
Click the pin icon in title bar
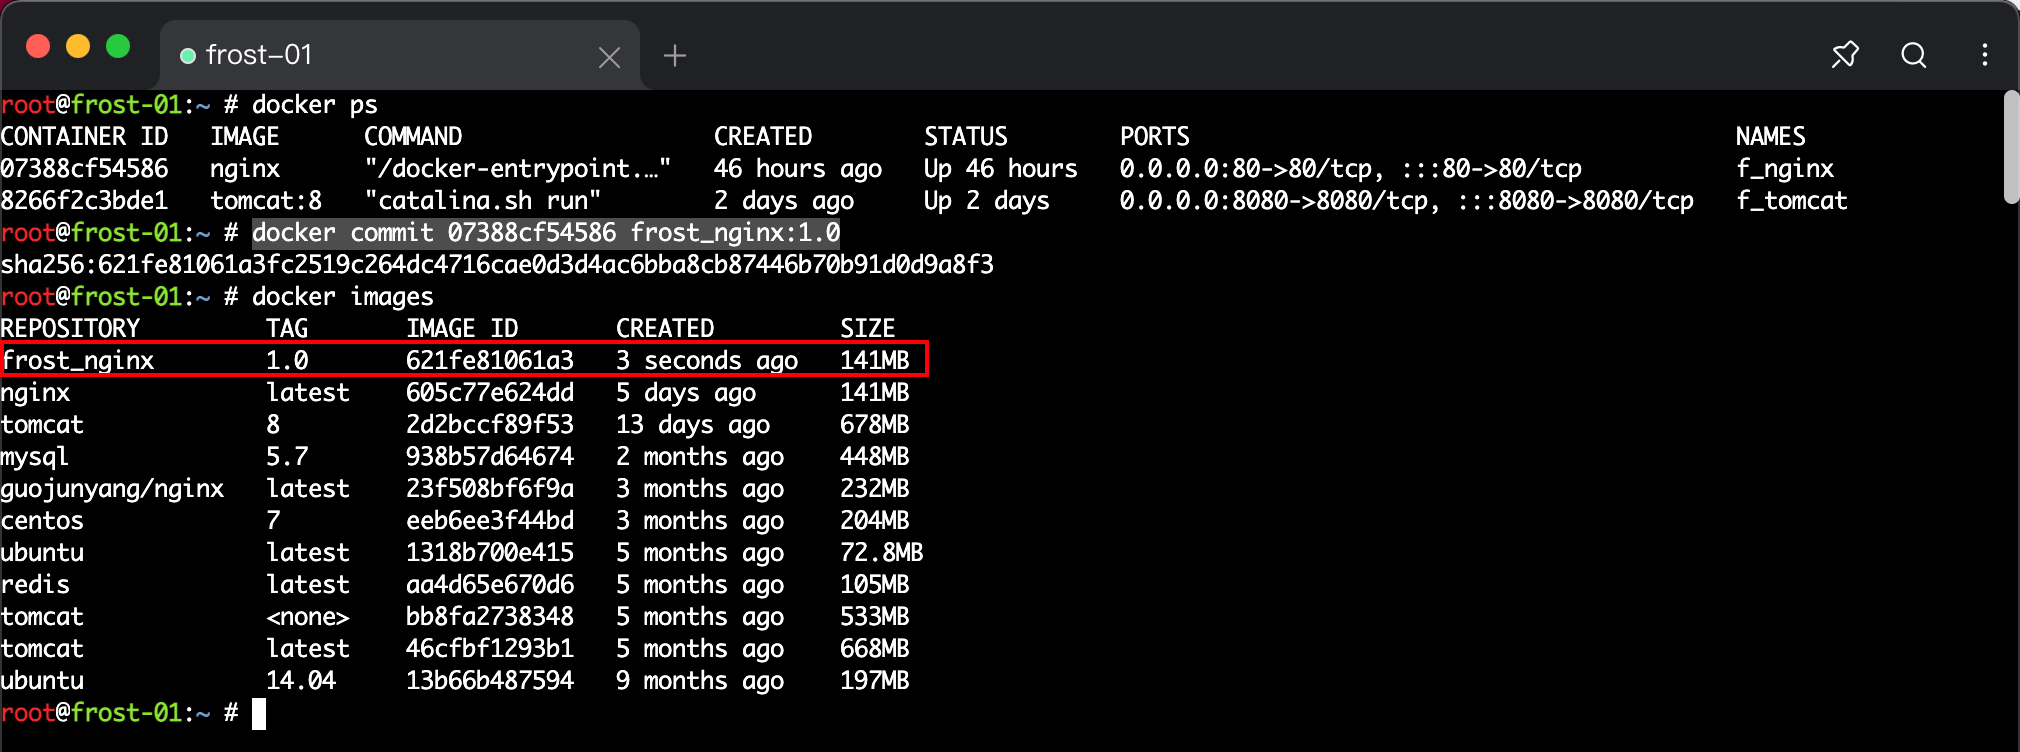pyautogui.click(x=1845, y=55)
